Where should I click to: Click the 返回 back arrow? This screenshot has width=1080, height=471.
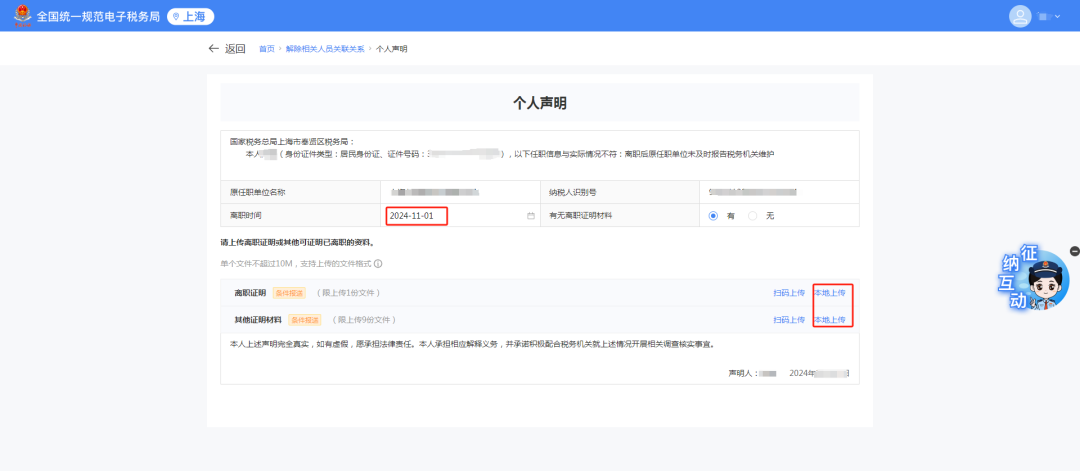coord(213,48)
